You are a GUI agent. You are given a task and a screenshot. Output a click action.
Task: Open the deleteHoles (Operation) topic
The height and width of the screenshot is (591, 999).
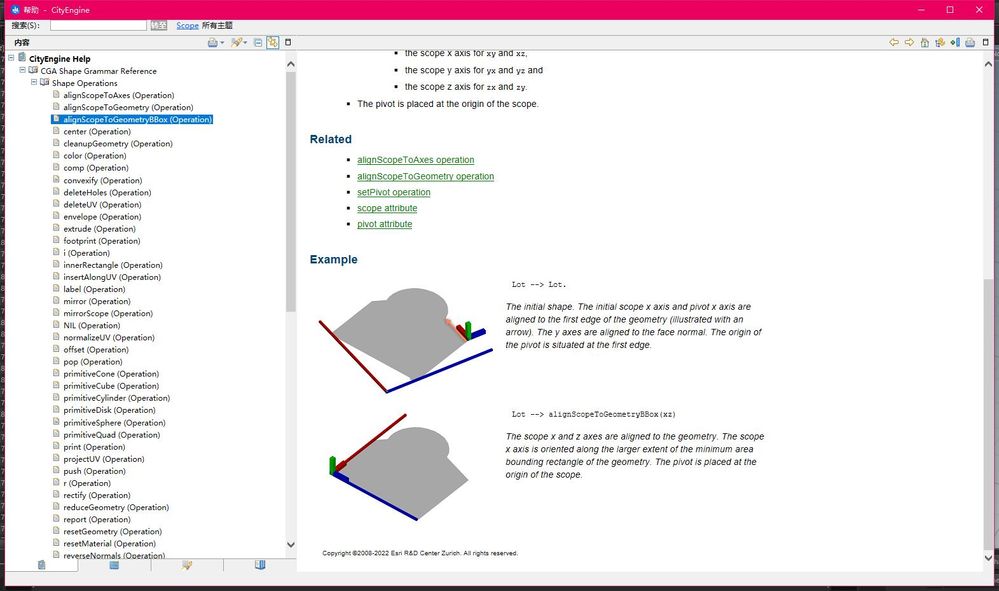click(x=107, y=193)
